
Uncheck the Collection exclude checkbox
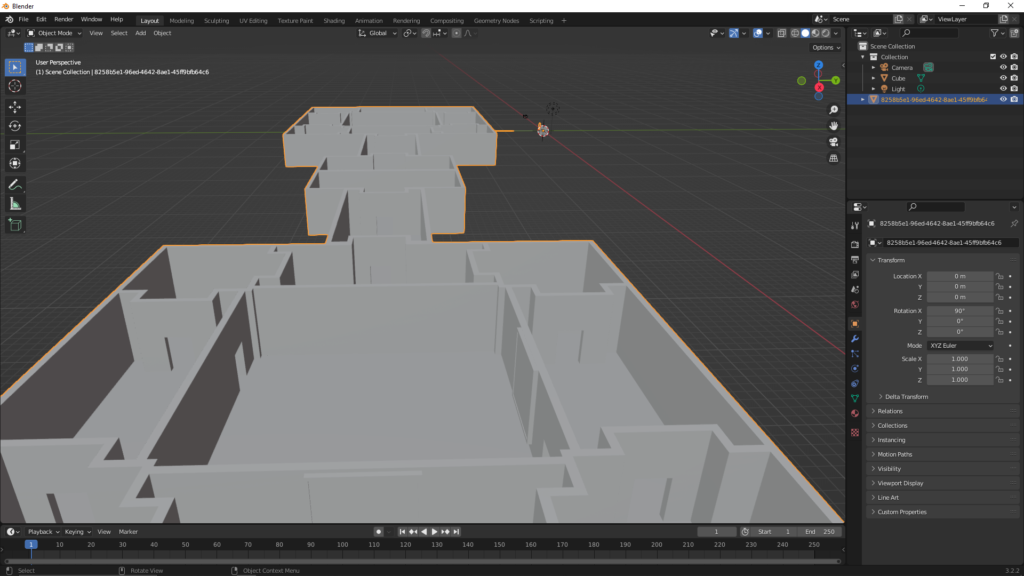point(993,57)
